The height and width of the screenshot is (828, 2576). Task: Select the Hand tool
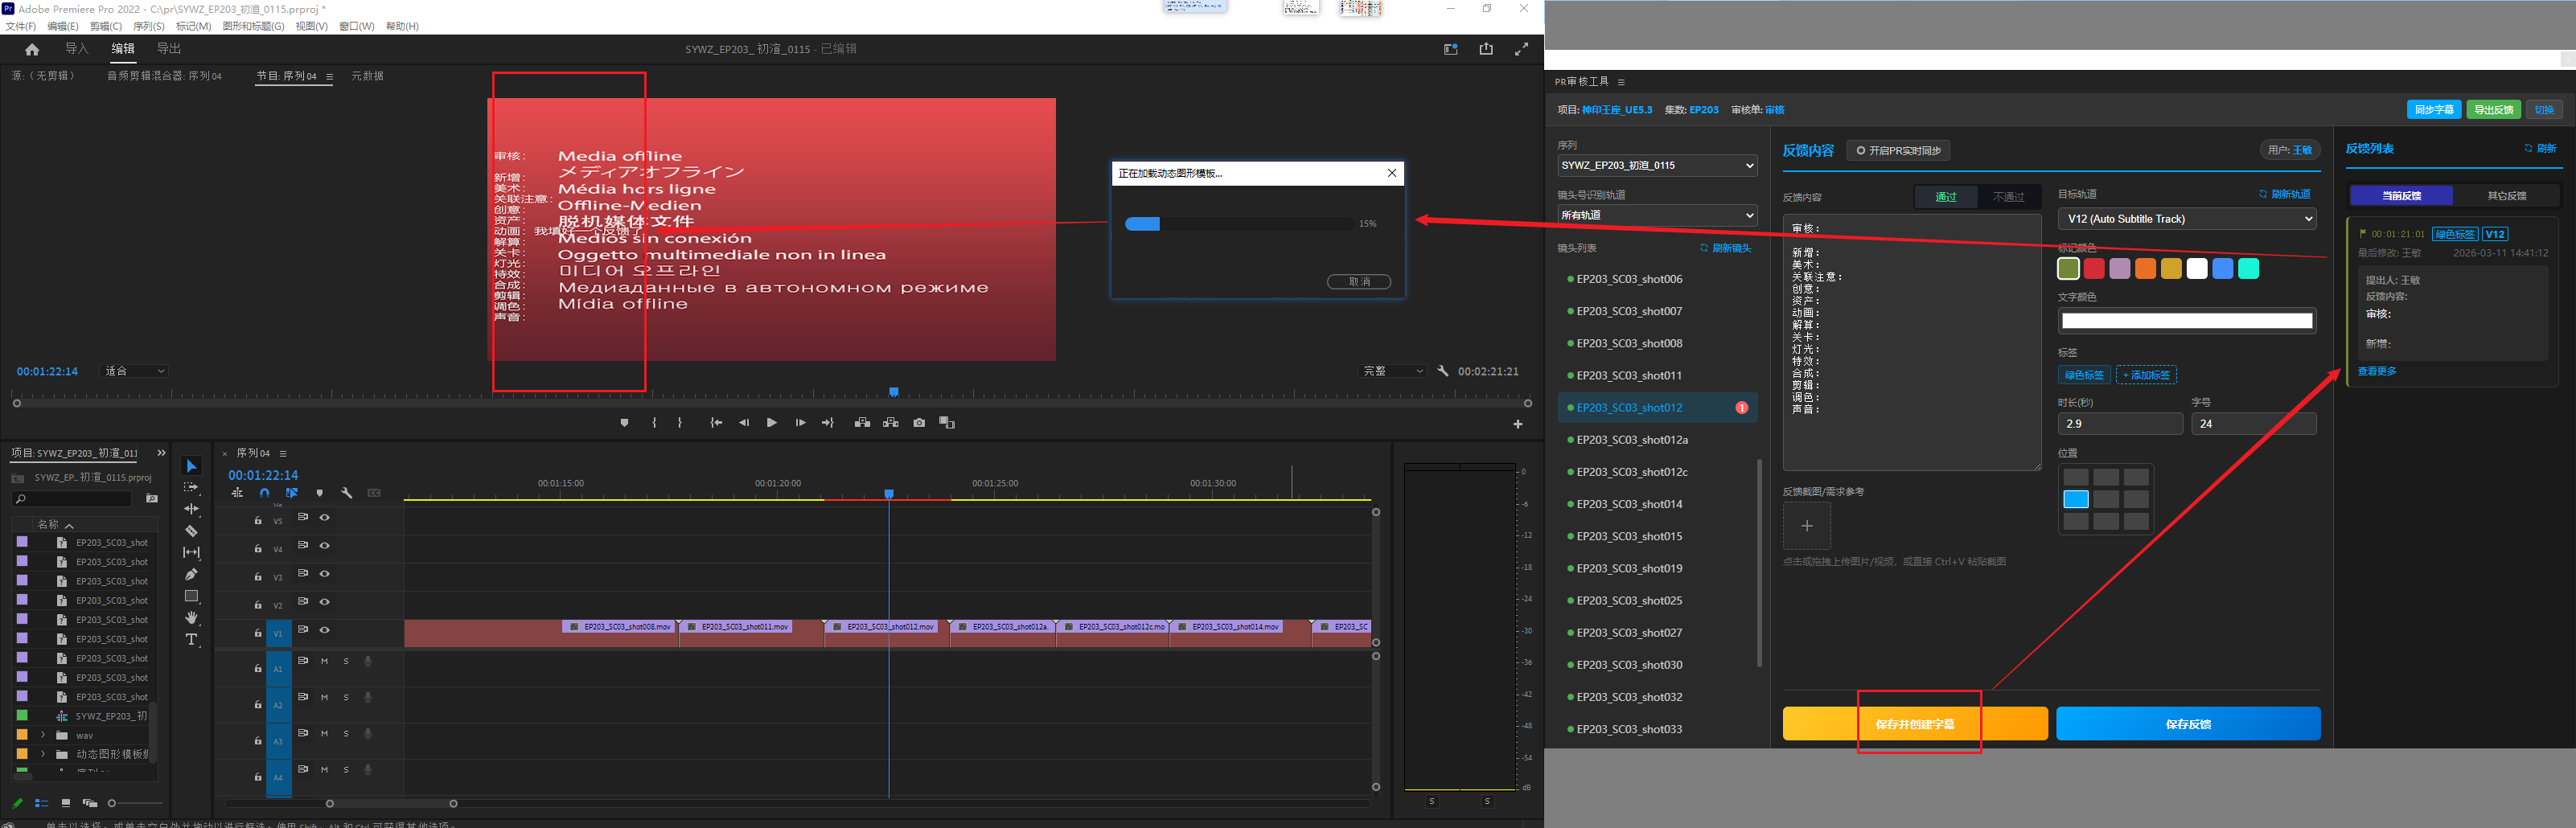(191, 618)
